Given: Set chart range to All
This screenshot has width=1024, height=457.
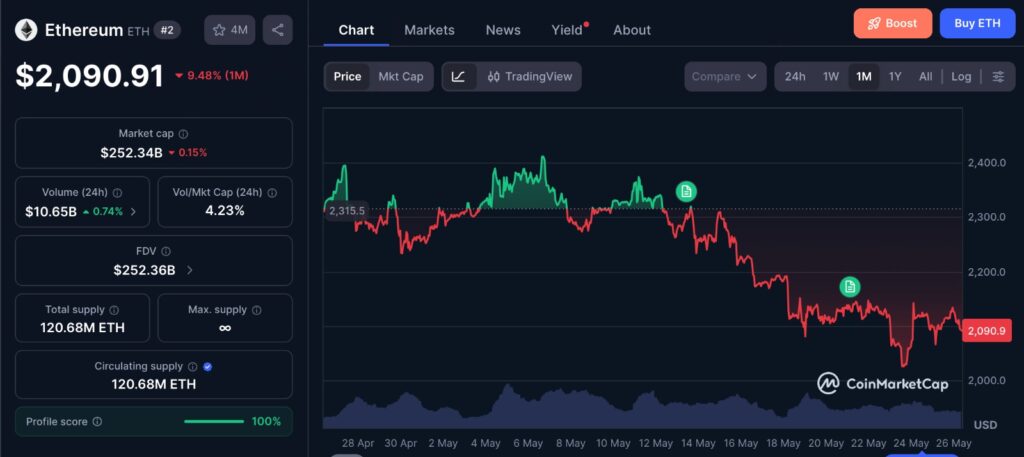Looking at the screenshot, I should (x=925, y=76).
